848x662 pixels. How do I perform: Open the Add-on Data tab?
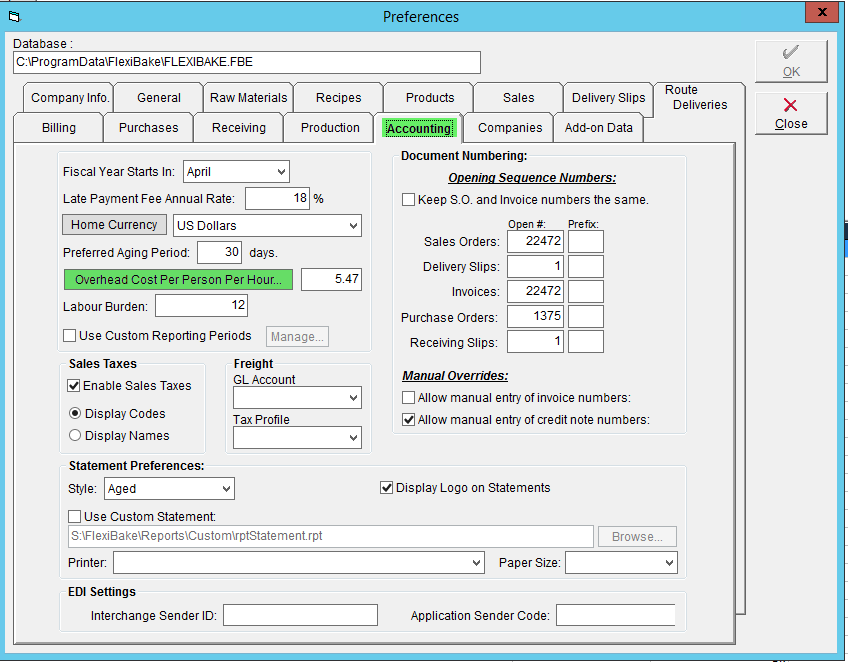(598, 128)
